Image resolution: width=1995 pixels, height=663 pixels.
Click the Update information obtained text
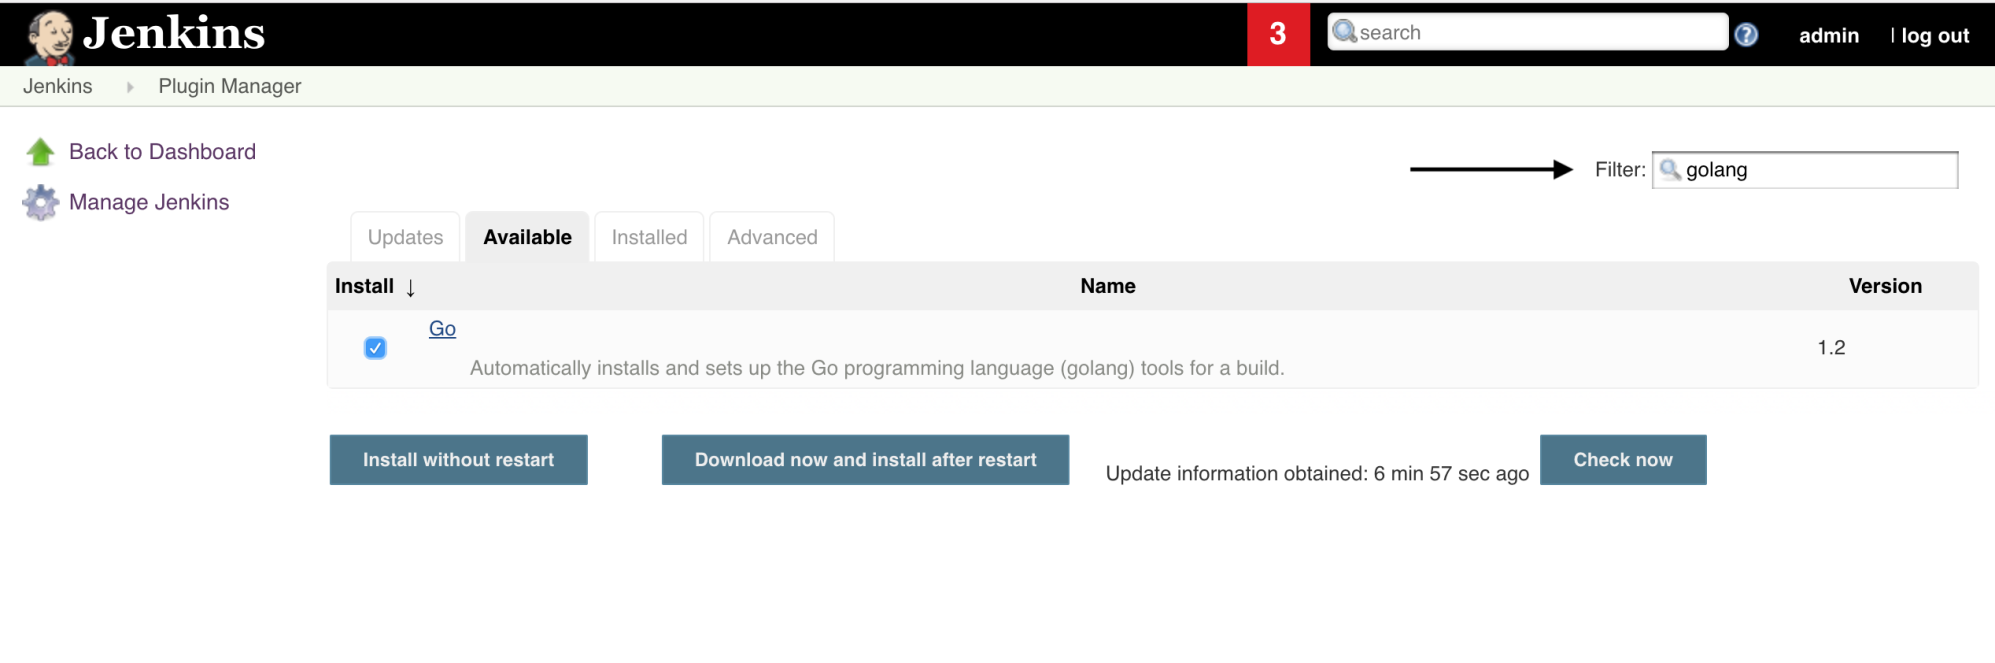pos(1317,474)
